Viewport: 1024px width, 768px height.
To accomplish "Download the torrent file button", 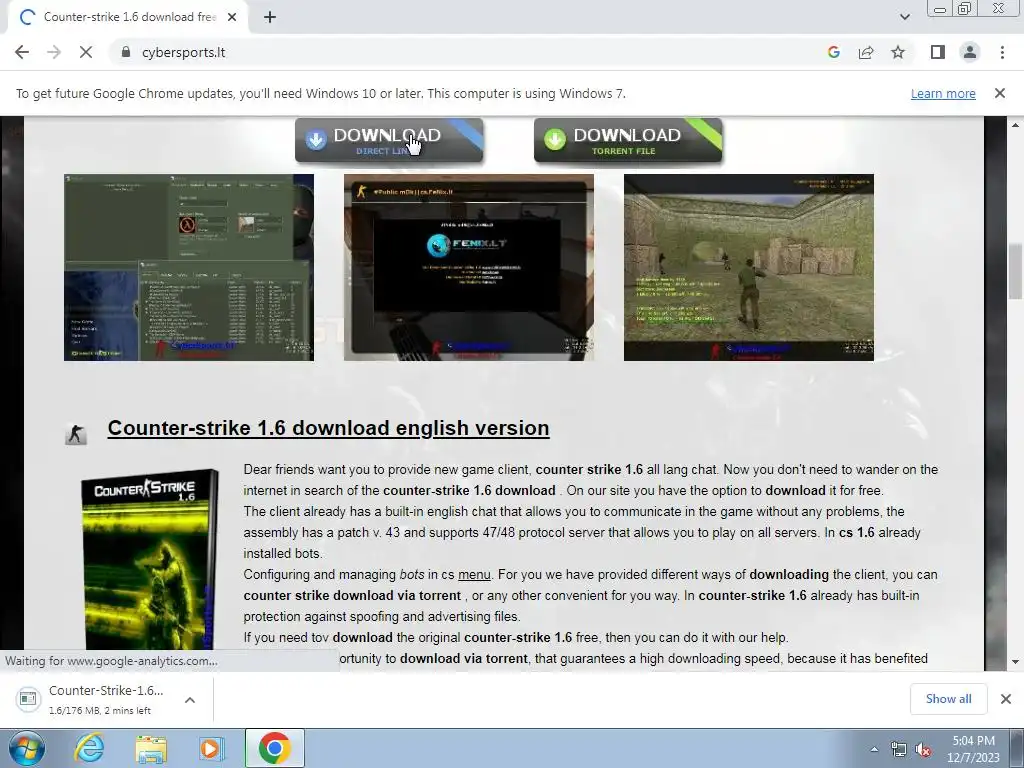I will (628, 140).
